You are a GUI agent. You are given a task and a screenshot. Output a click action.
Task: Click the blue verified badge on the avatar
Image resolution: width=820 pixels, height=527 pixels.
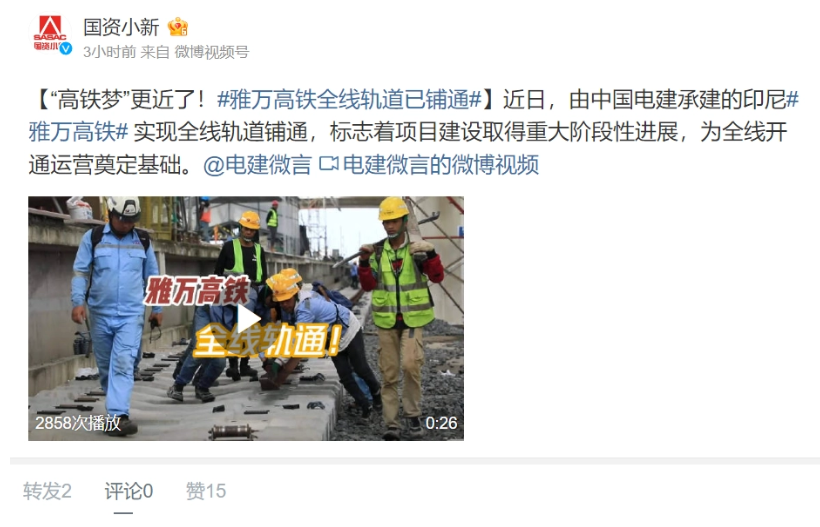[x=66, y=49]
